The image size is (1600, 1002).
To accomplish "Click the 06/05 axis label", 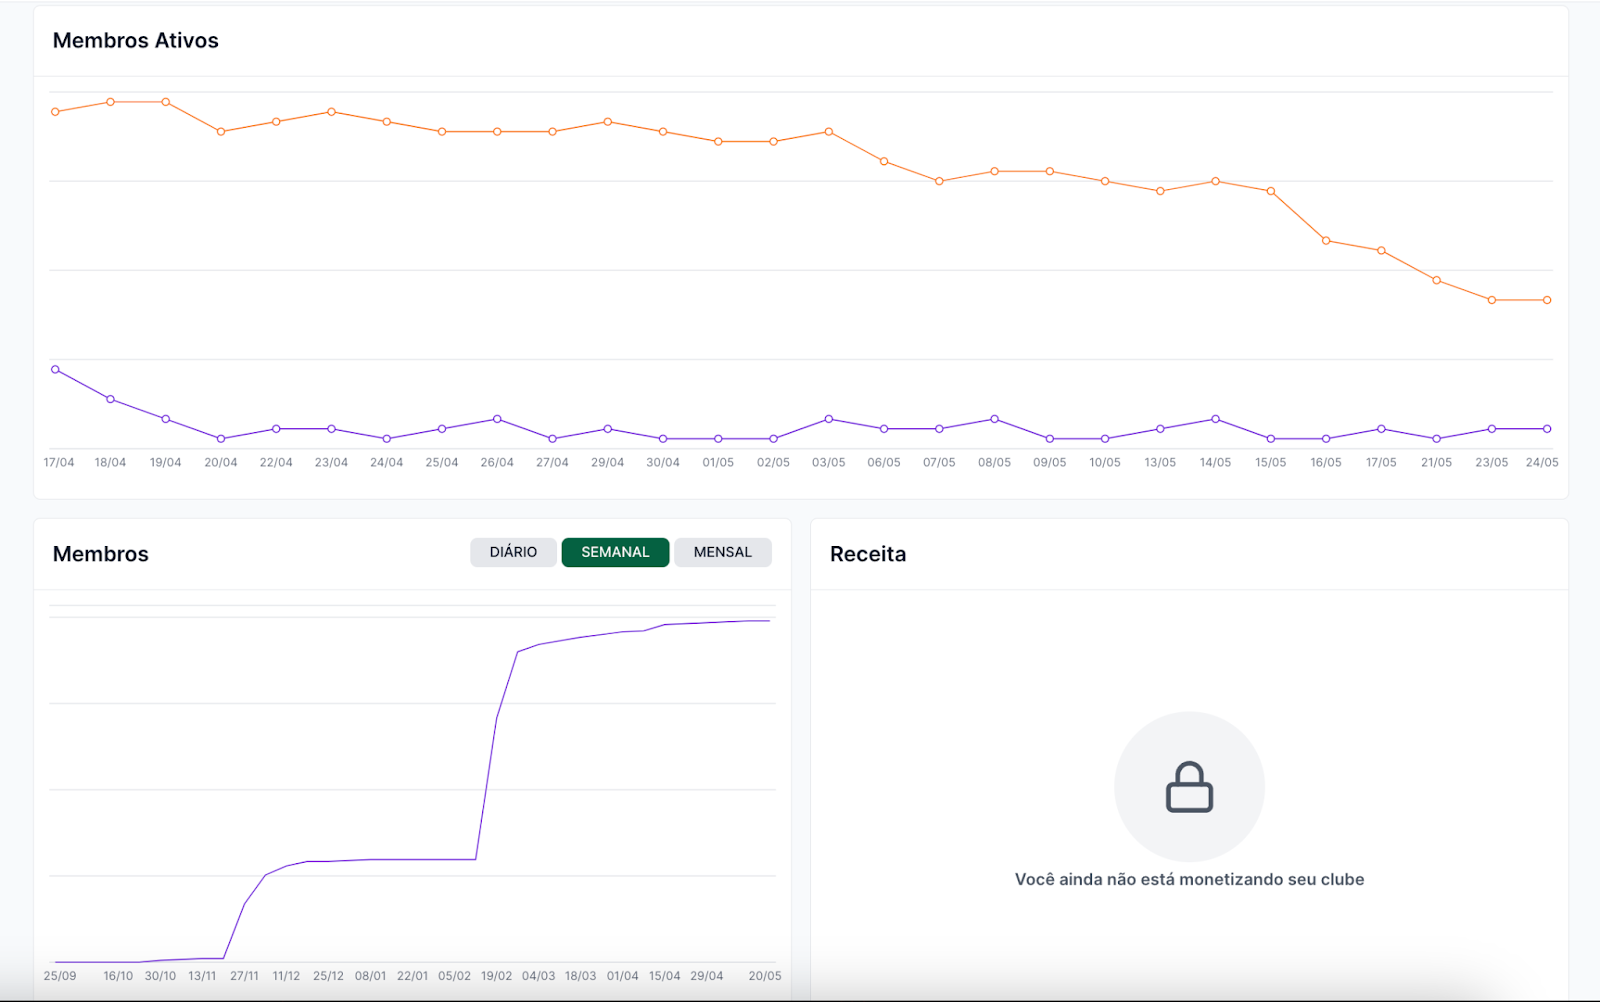I will point(884,463).
